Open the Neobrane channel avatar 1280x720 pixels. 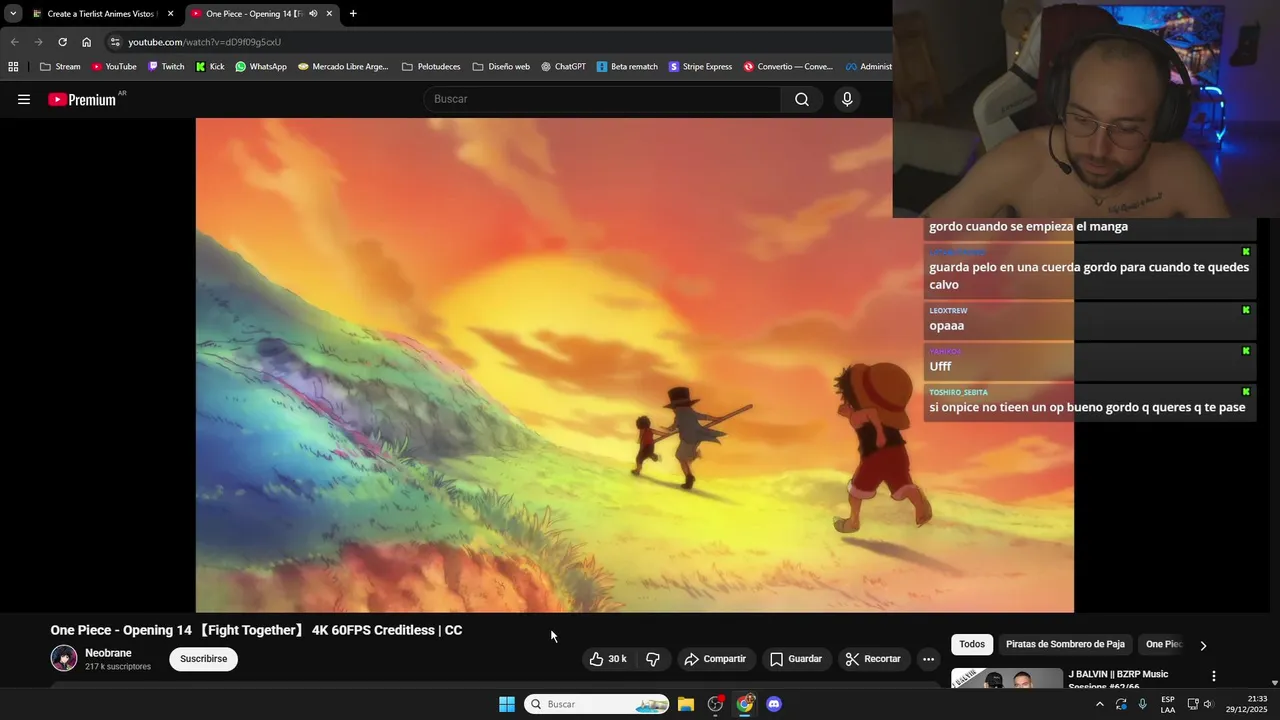click(64, 658)
